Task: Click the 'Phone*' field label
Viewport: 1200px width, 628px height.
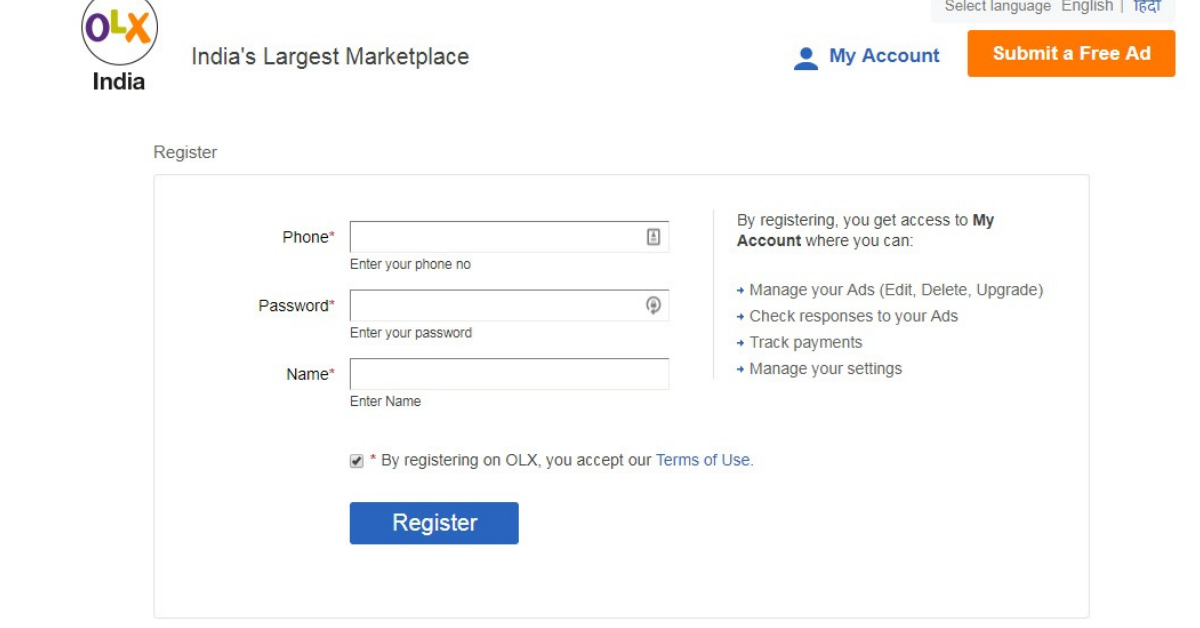Action: pyautogui.click(x=308, y=237)
